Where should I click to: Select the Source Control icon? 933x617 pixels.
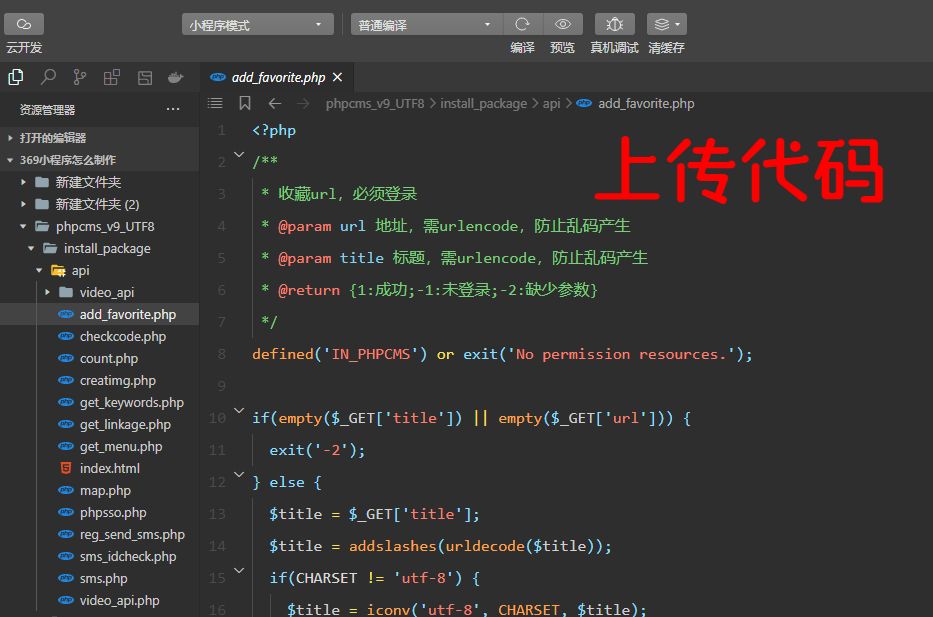point(79,76)
